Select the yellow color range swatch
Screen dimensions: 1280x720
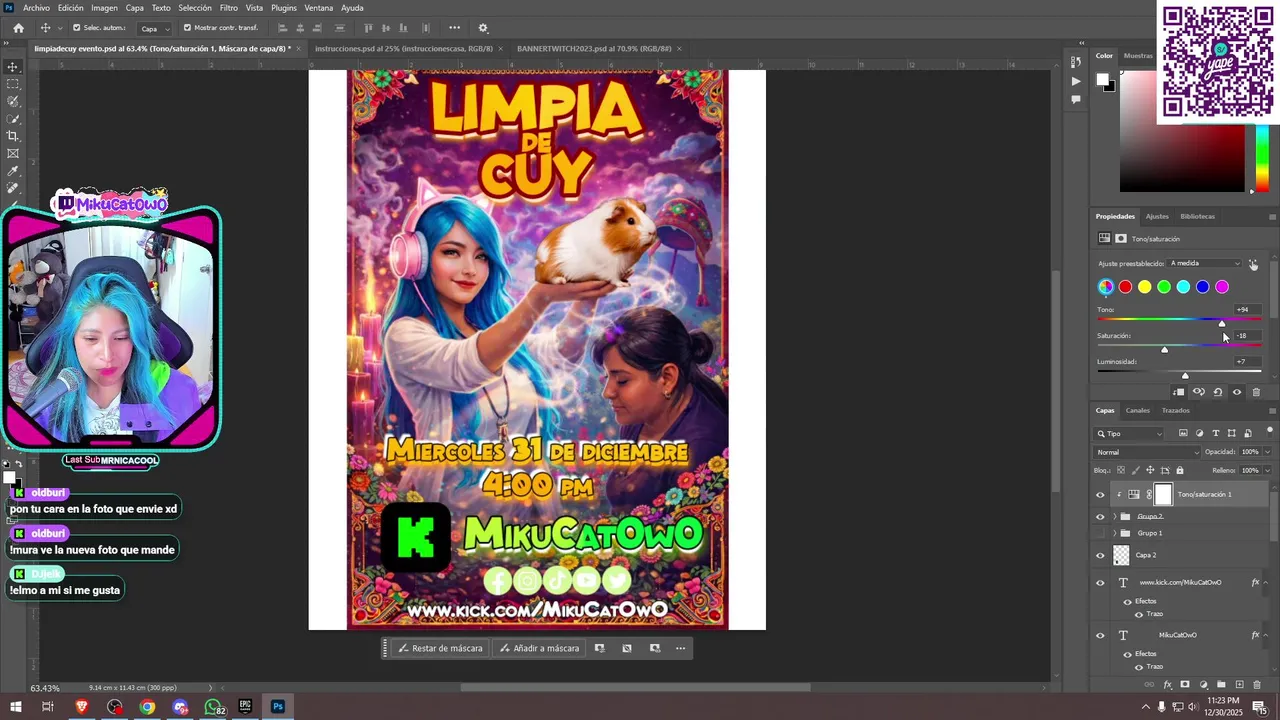1145,287
